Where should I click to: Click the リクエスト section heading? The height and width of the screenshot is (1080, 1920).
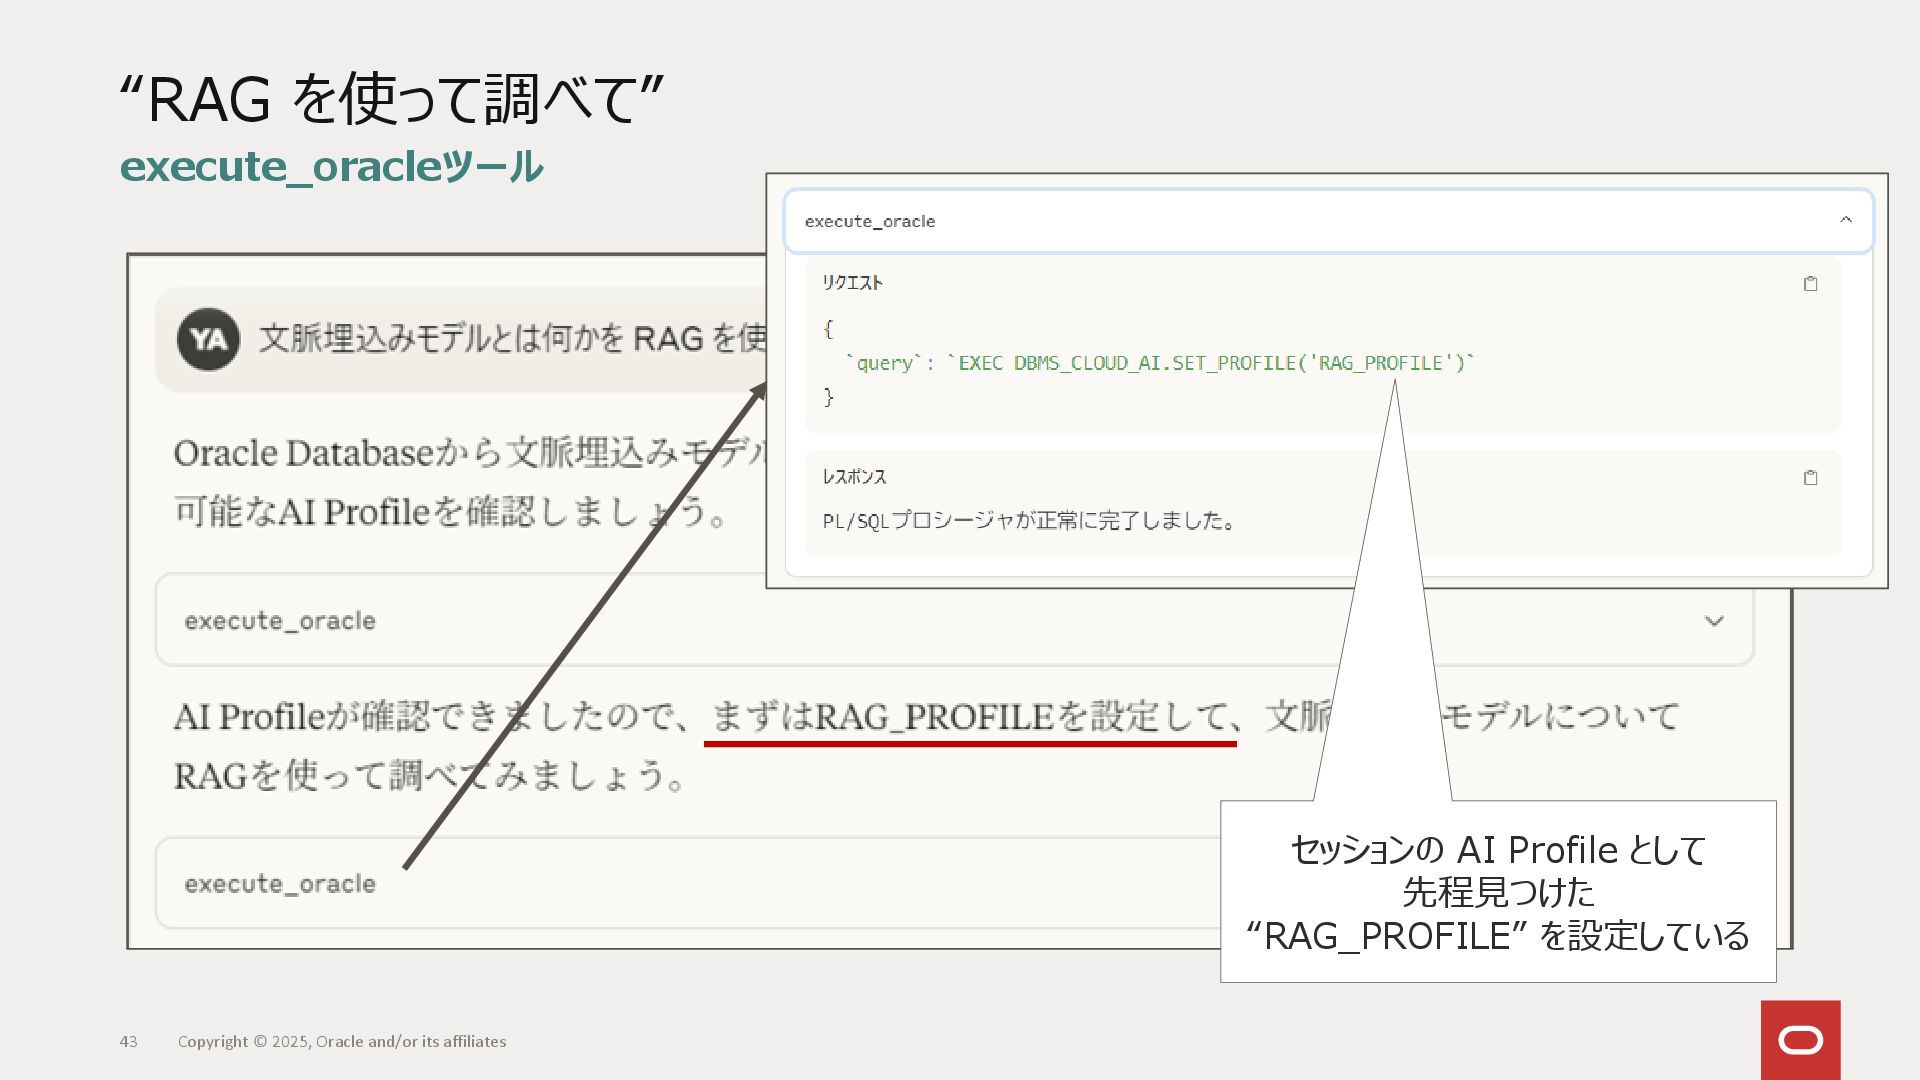pyautogui.click(x=852, y=283)
